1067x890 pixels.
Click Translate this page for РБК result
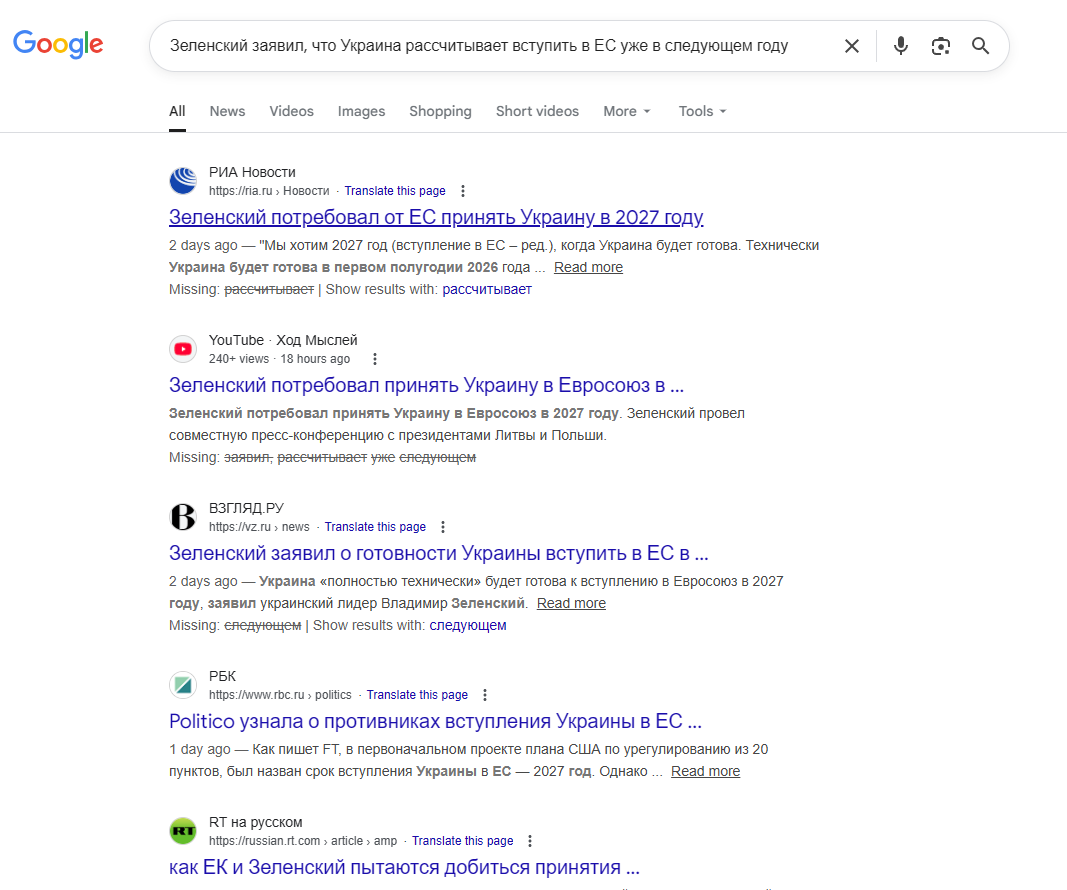(x=417, y=695)
